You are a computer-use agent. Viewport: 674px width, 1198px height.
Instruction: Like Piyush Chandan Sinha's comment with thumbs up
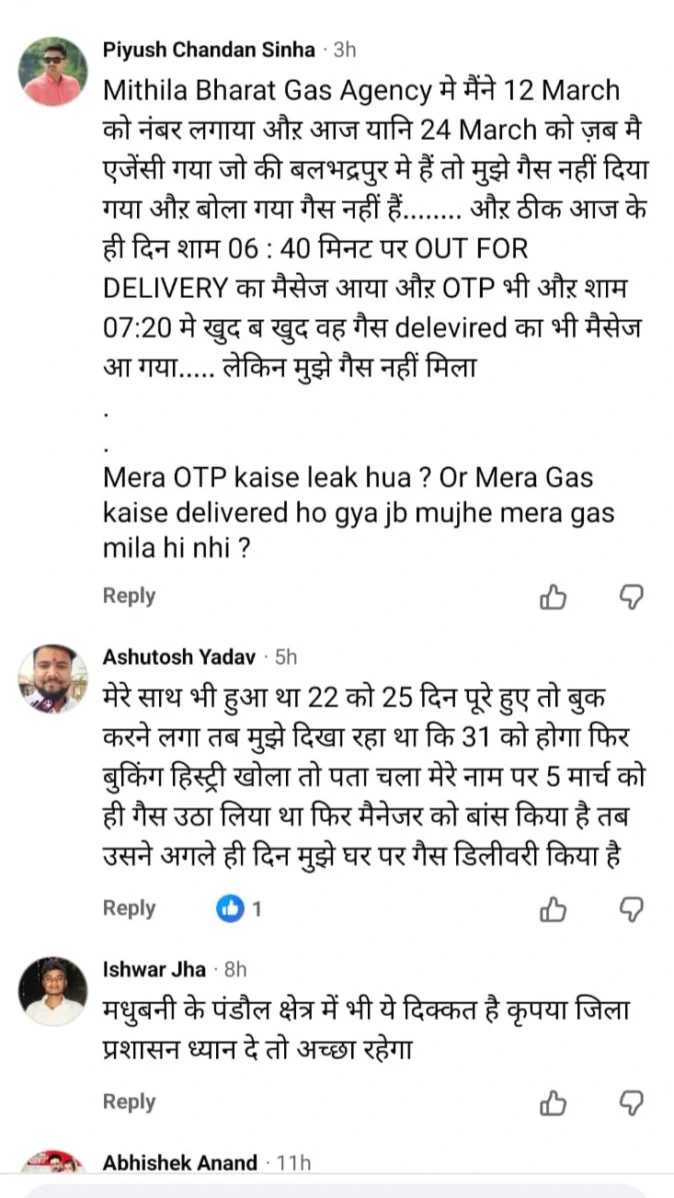point(553,595)
